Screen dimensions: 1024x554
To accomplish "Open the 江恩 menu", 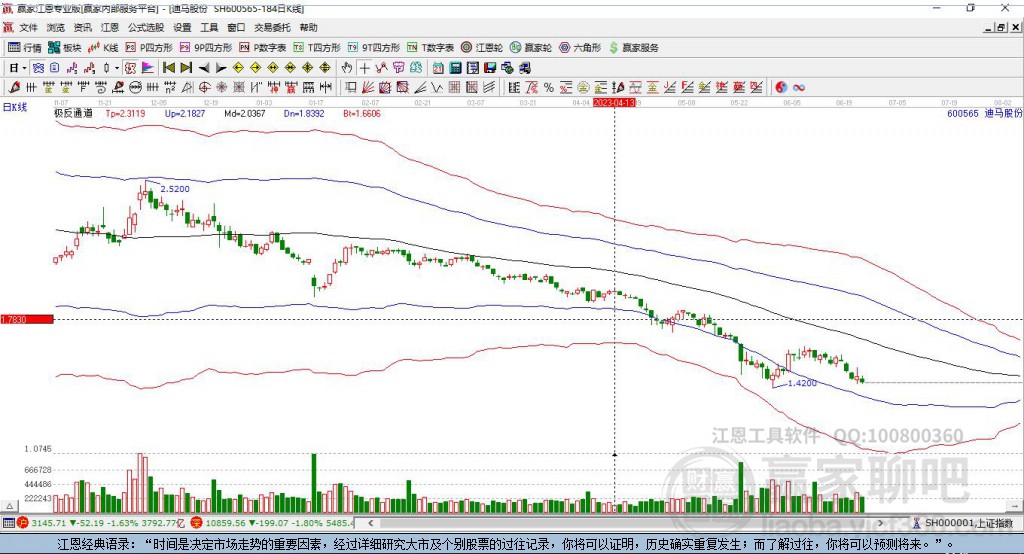I will (110, 27).
